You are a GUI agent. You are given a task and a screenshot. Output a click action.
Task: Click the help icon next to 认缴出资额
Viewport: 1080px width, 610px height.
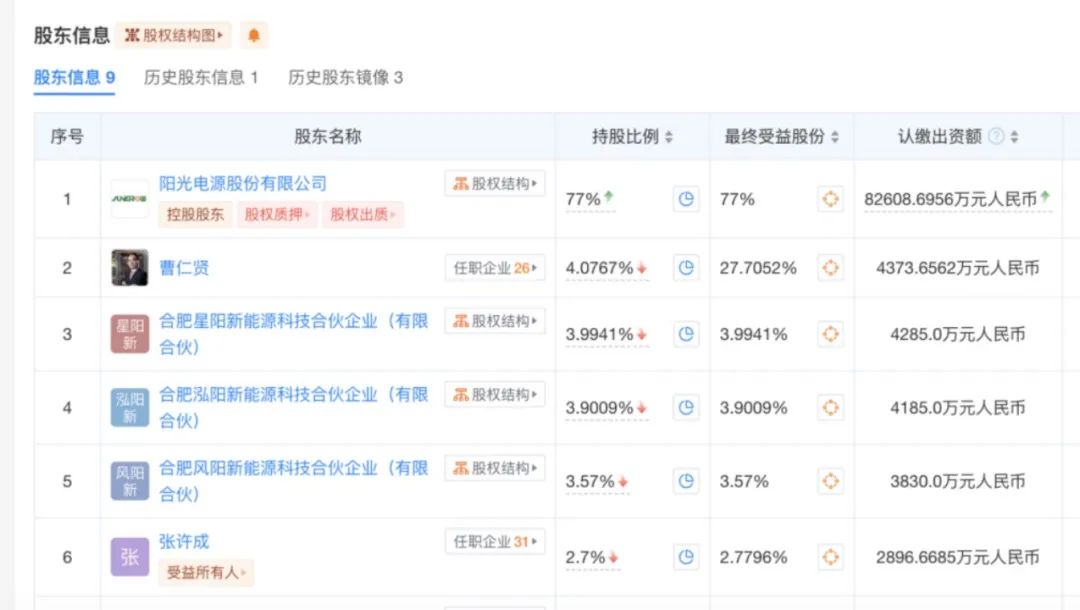click(996, 137)
